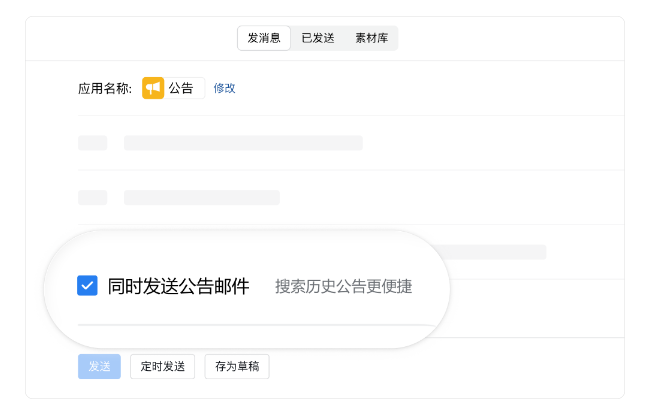This screenshot has width=650, height=420.
Task: Click the blank area right of 存为草稿
Action: 440,366
